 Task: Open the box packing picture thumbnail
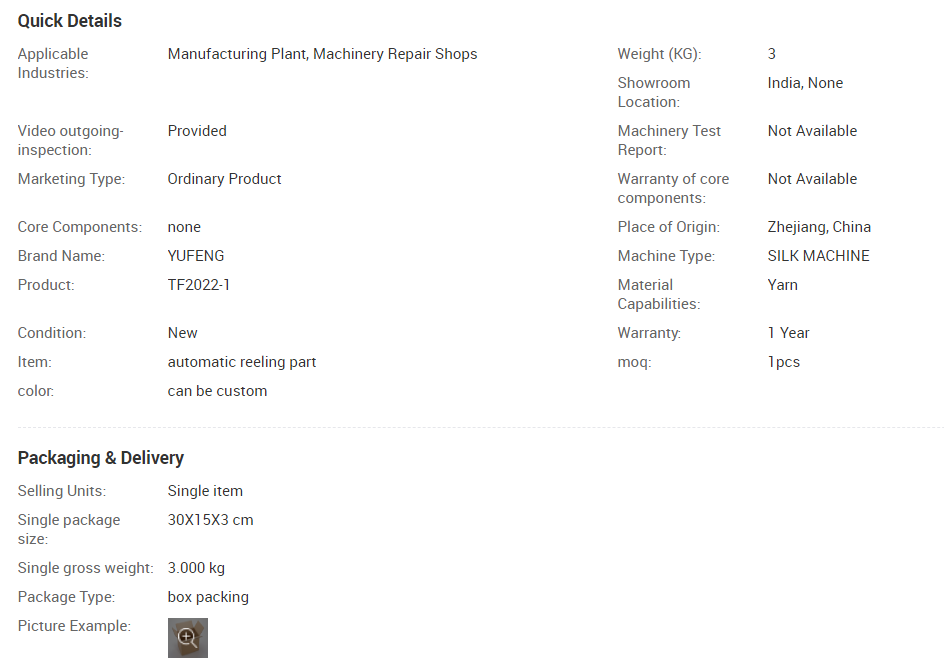(188, 638)
